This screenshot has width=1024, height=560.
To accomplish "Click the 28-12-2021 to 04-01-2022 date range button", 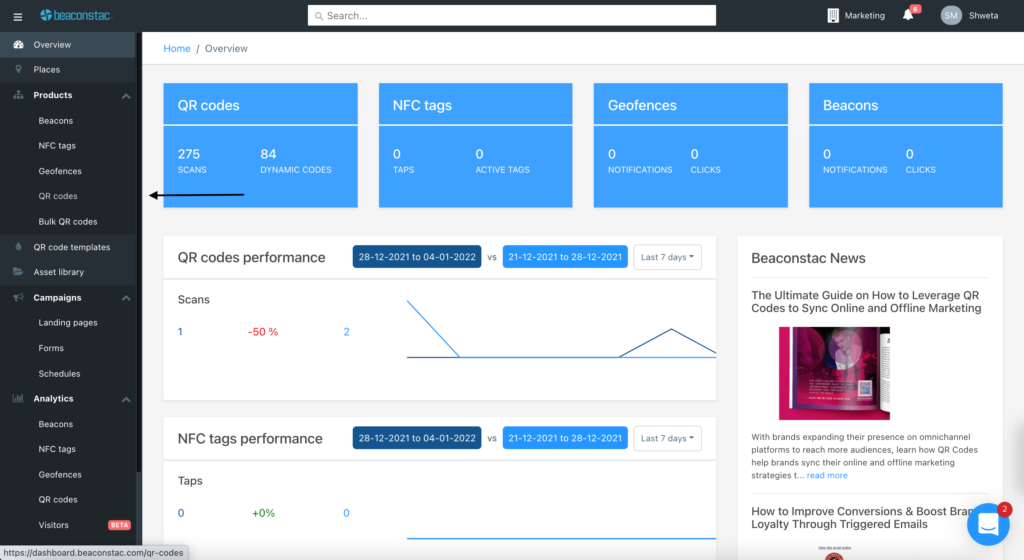I will [x=417, y=257].
